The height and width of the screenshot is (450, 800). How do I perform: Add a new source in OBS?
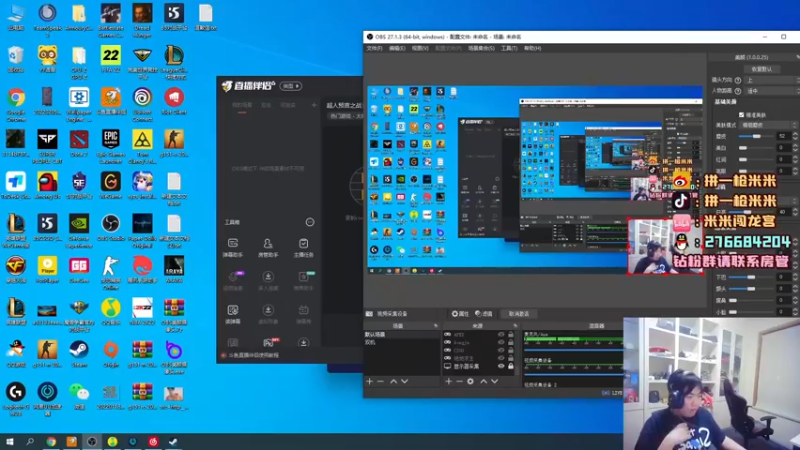[448, 381]
